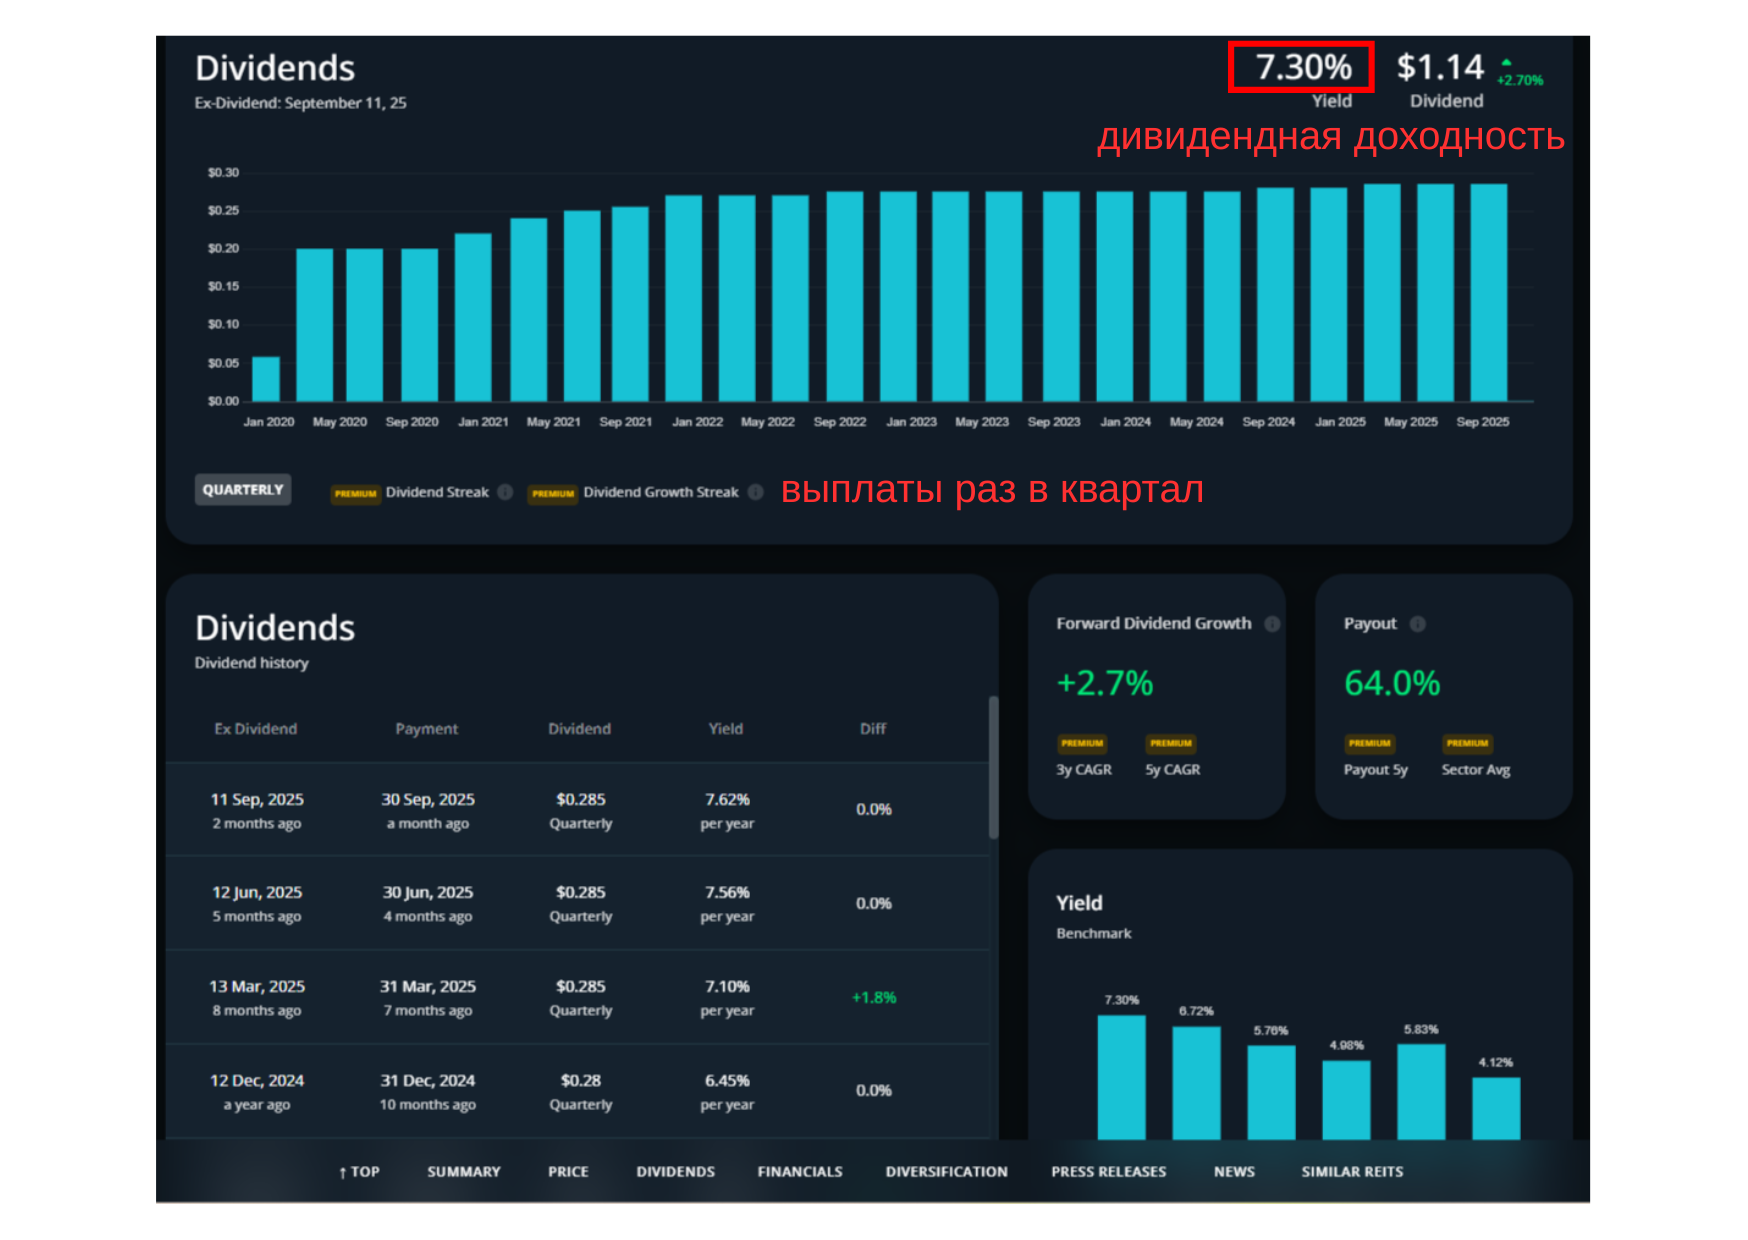Navigate to the FINANCIALS section
The height and width of the screenshot is (1240, 1748).
pyautogui.click(x=800, y=1172)
